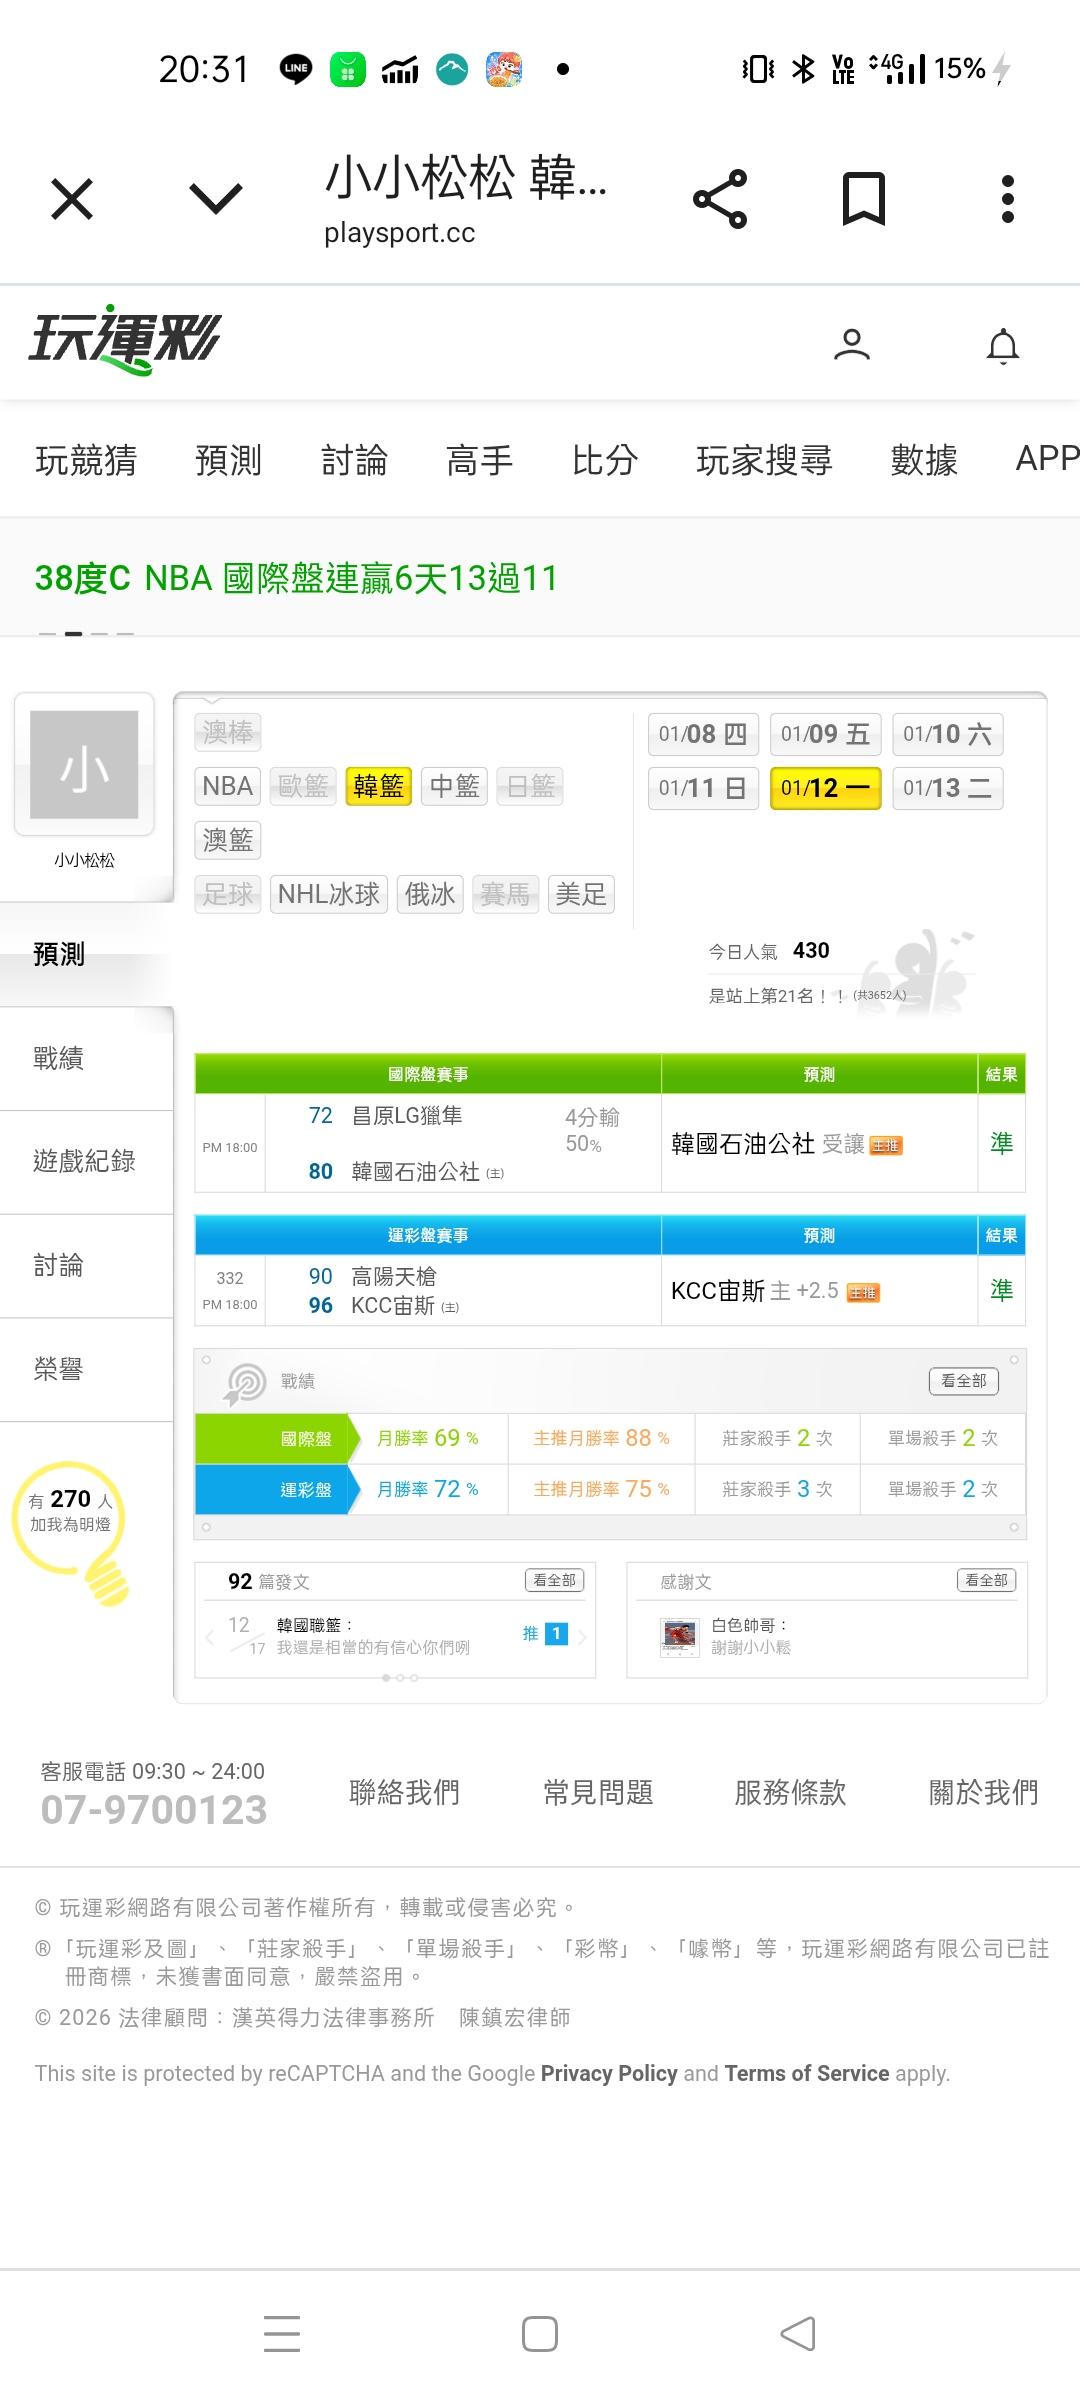Open the 38度C NBA headline link

[x=296, y=578]
